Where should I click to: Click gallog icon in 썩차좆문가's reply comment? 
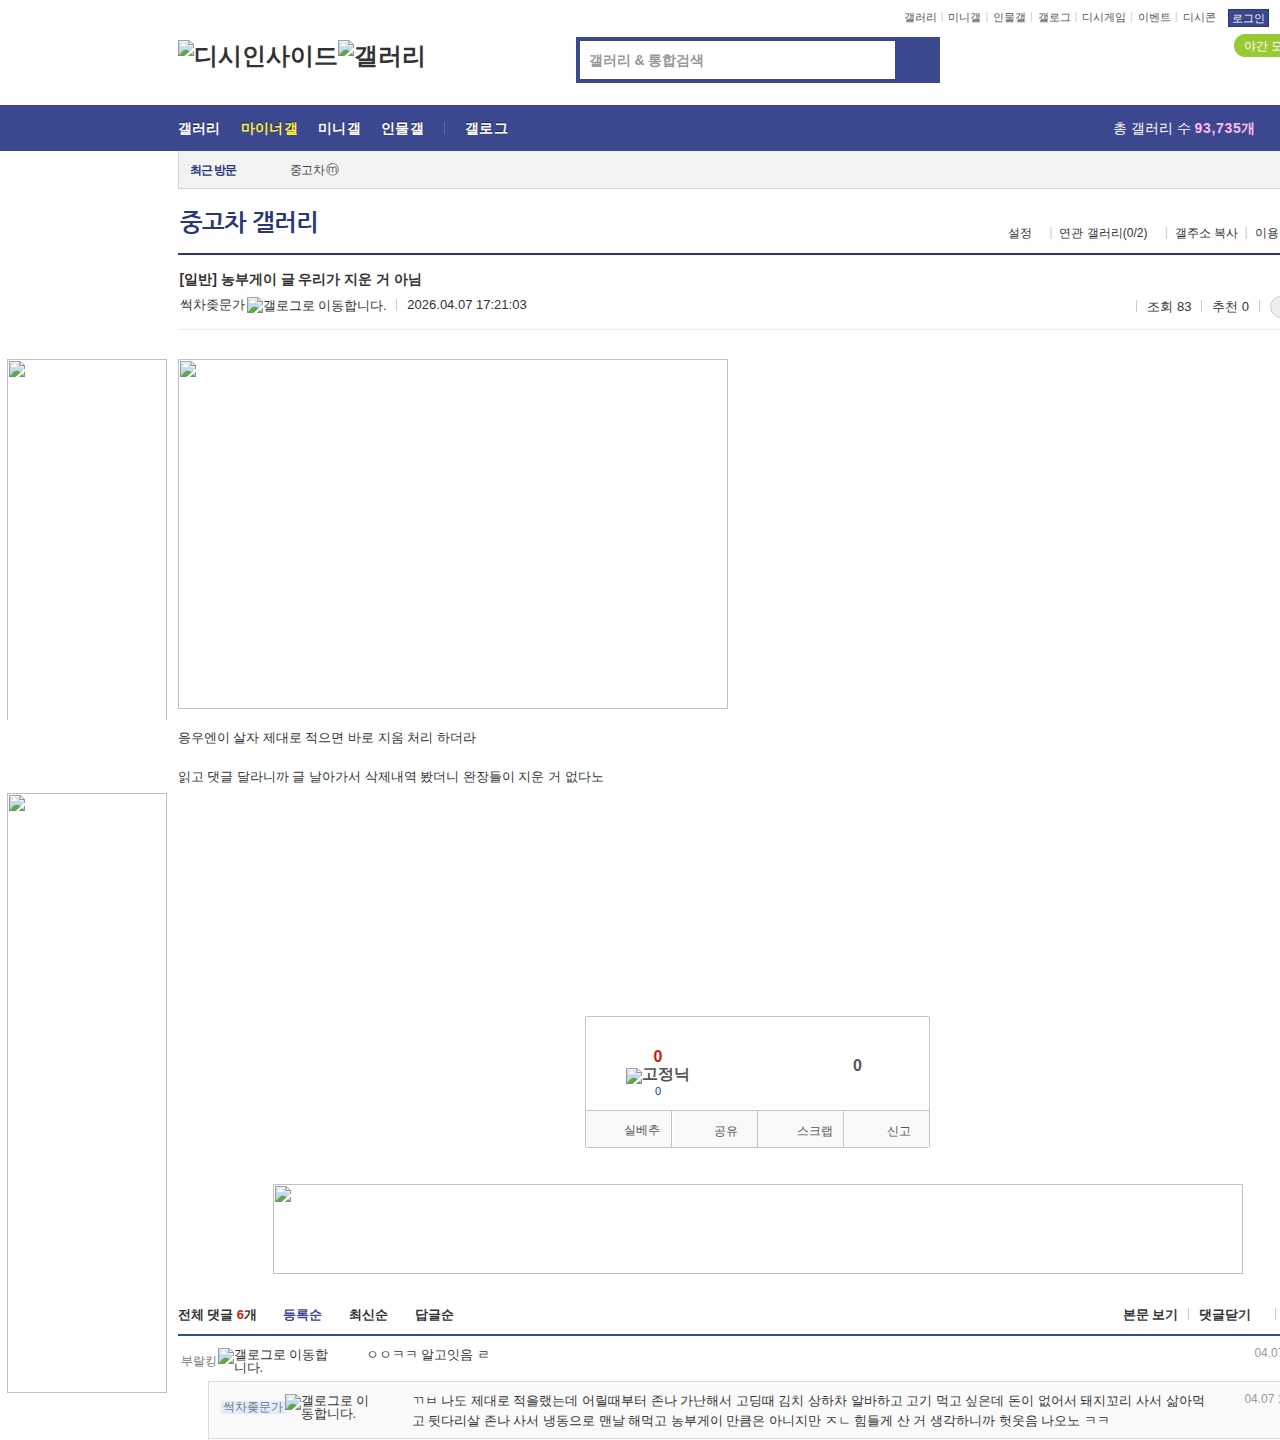(x=327, y=1406)
